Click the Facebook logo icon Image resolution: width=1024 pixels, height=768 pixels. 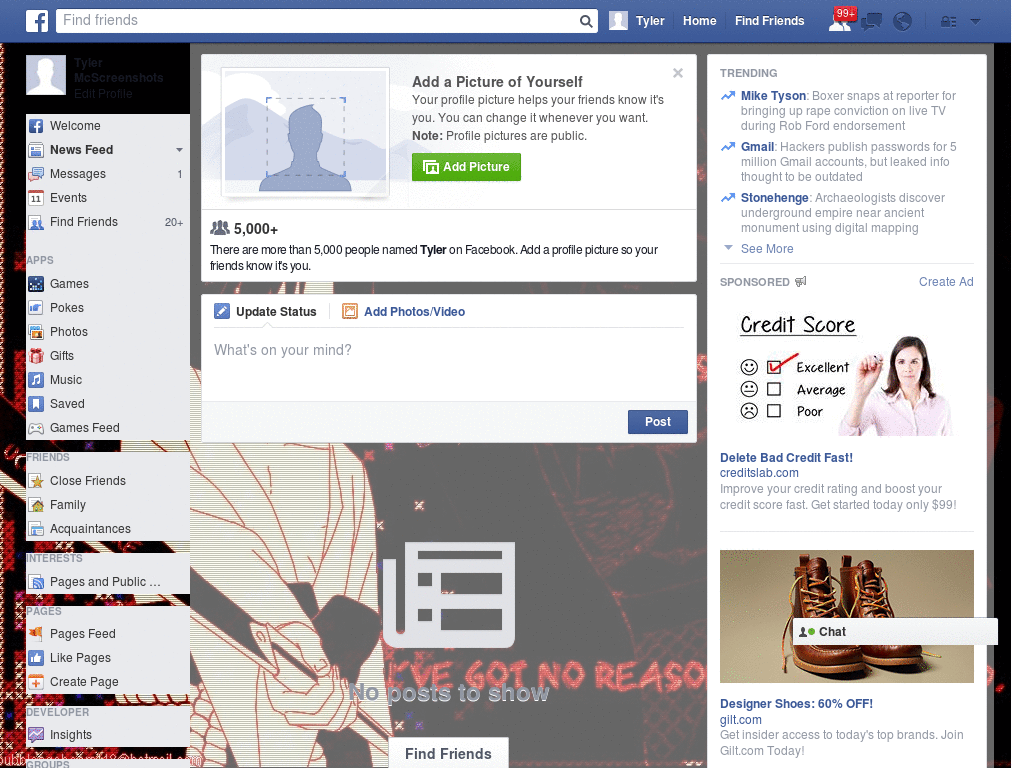pyautogui.click(x=37, y=21)
